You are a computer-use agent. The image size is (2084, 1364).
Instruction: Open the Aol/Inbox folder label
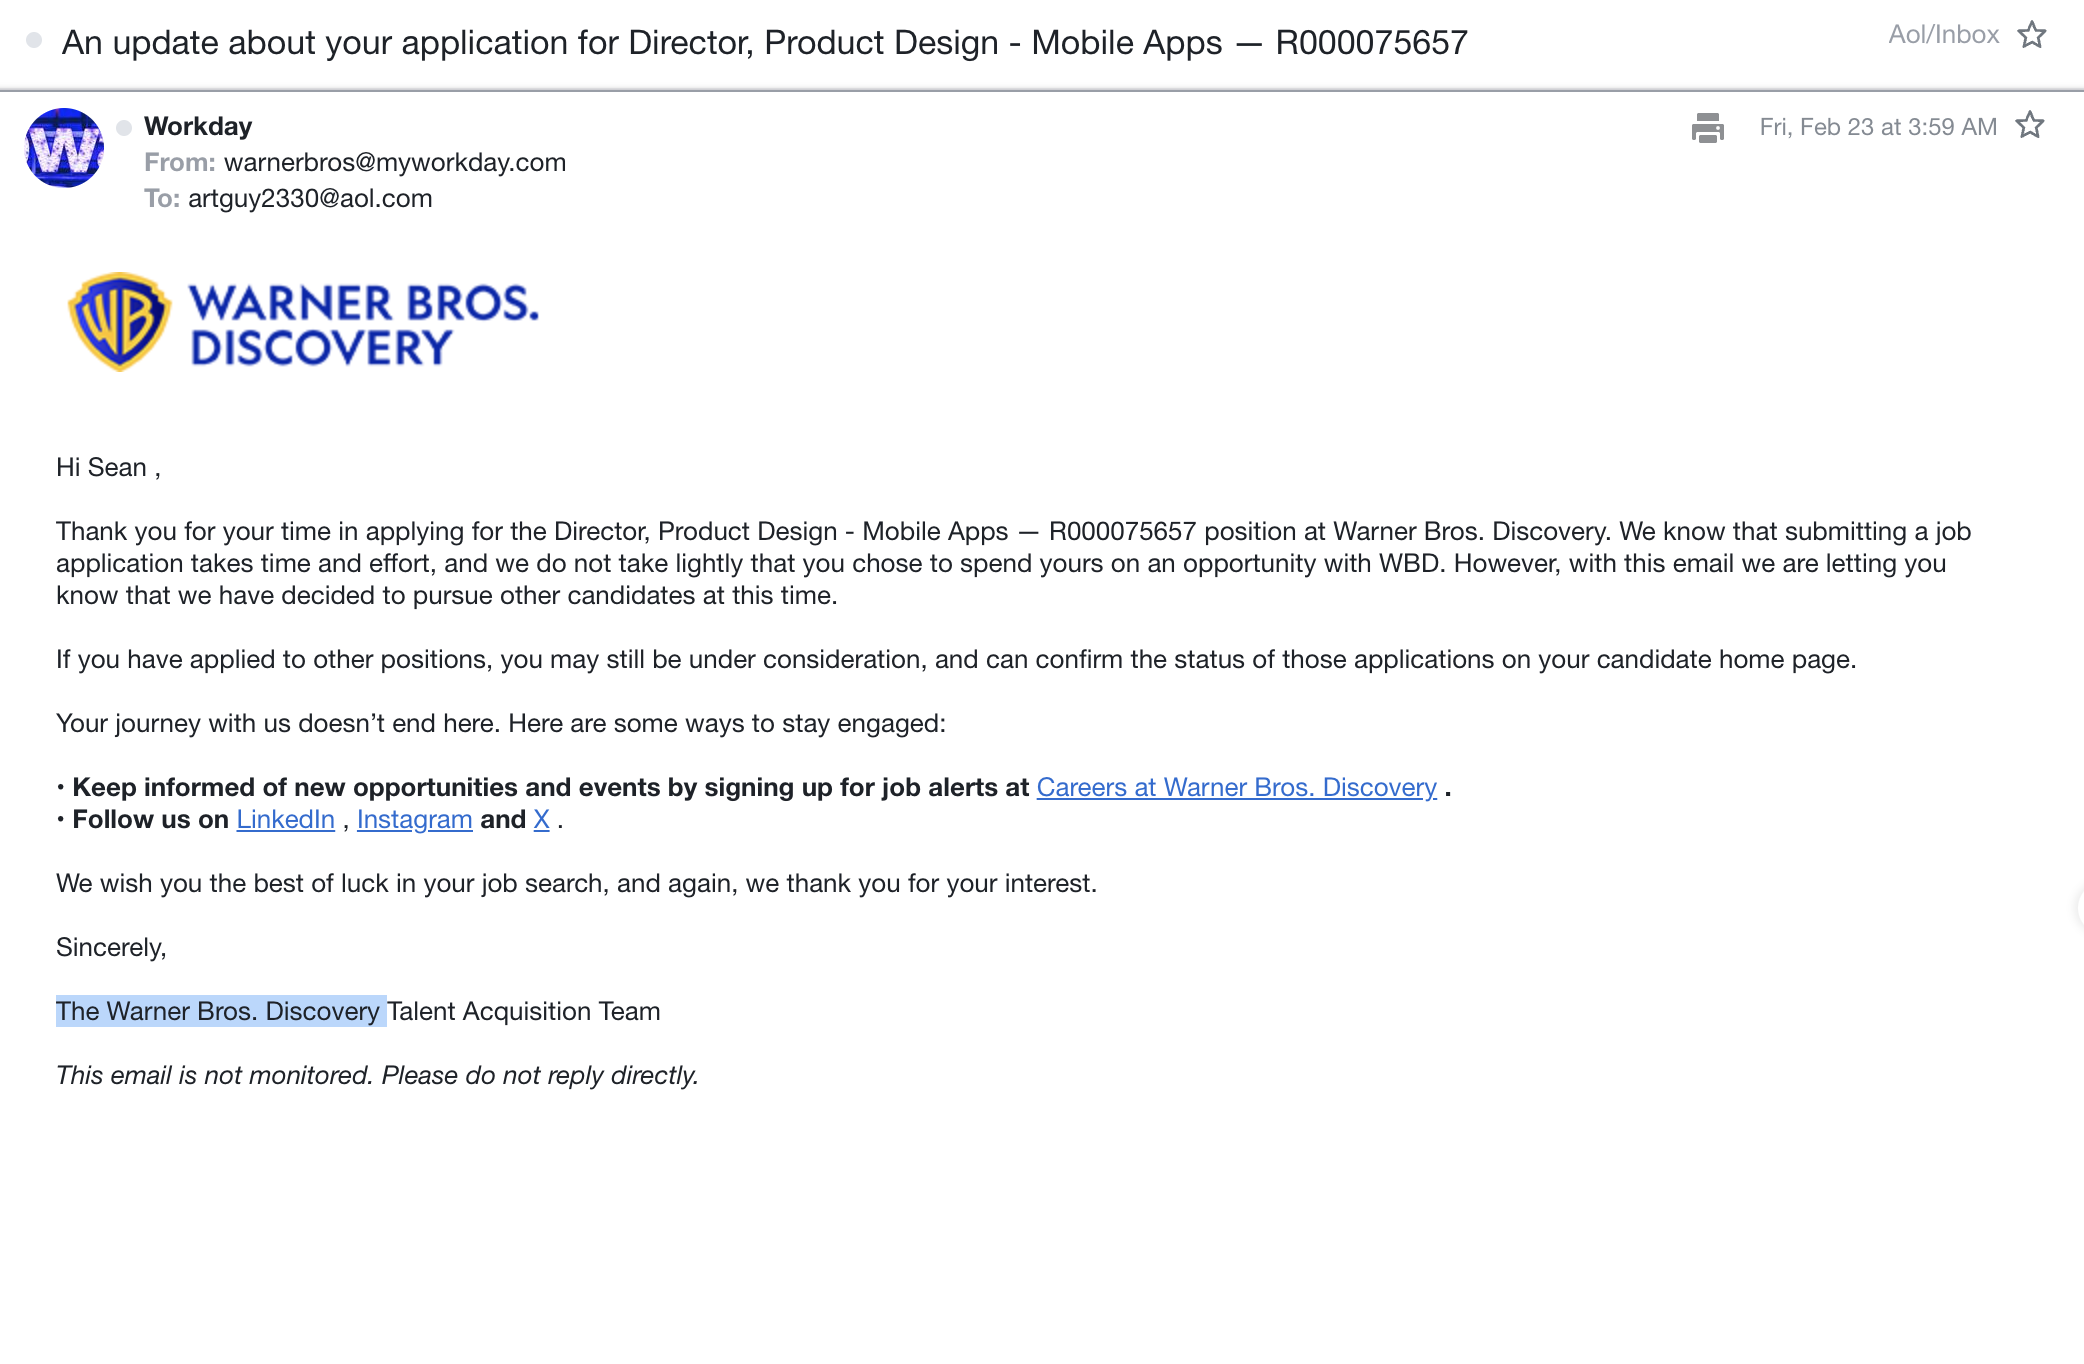click(x=1944, y=33)
